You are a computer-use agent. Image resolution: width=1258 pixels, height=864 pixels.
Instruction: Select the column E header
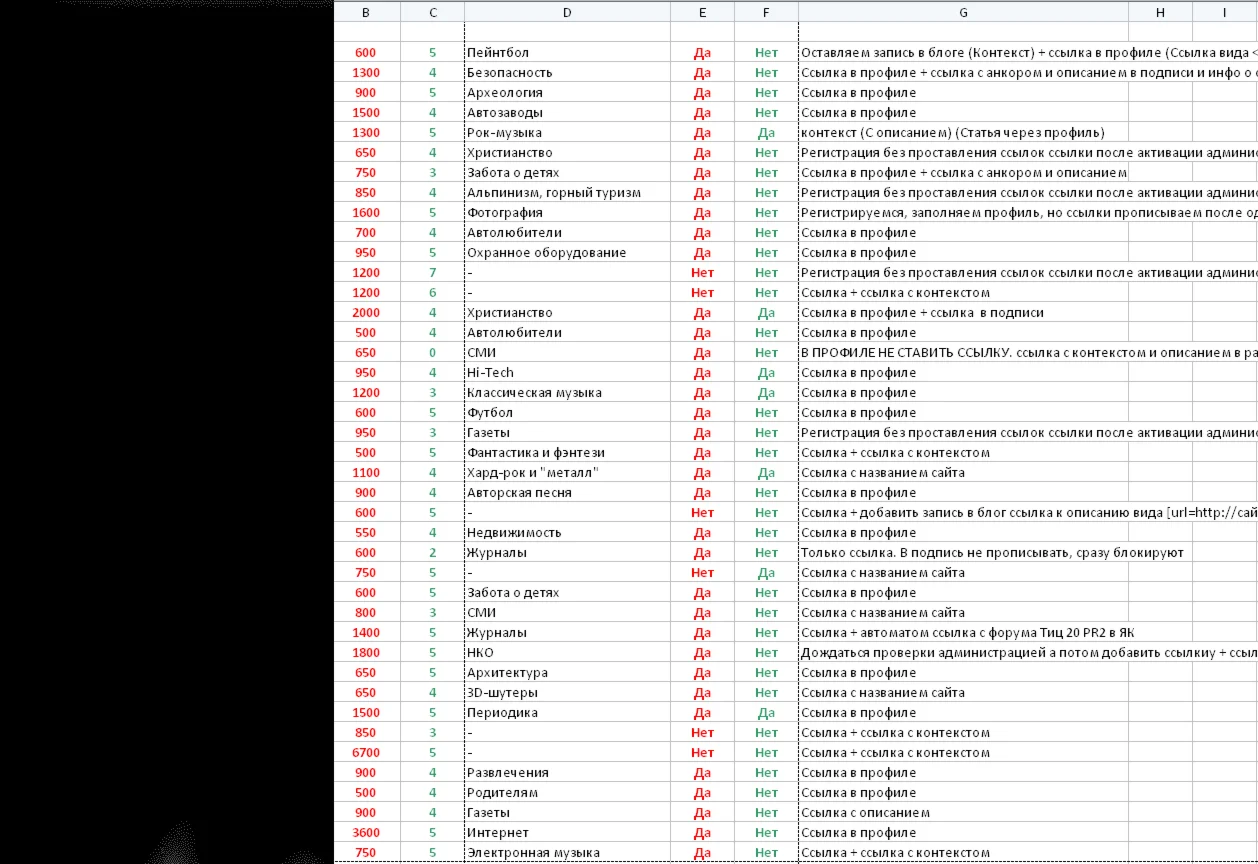(x=702, y=12)
